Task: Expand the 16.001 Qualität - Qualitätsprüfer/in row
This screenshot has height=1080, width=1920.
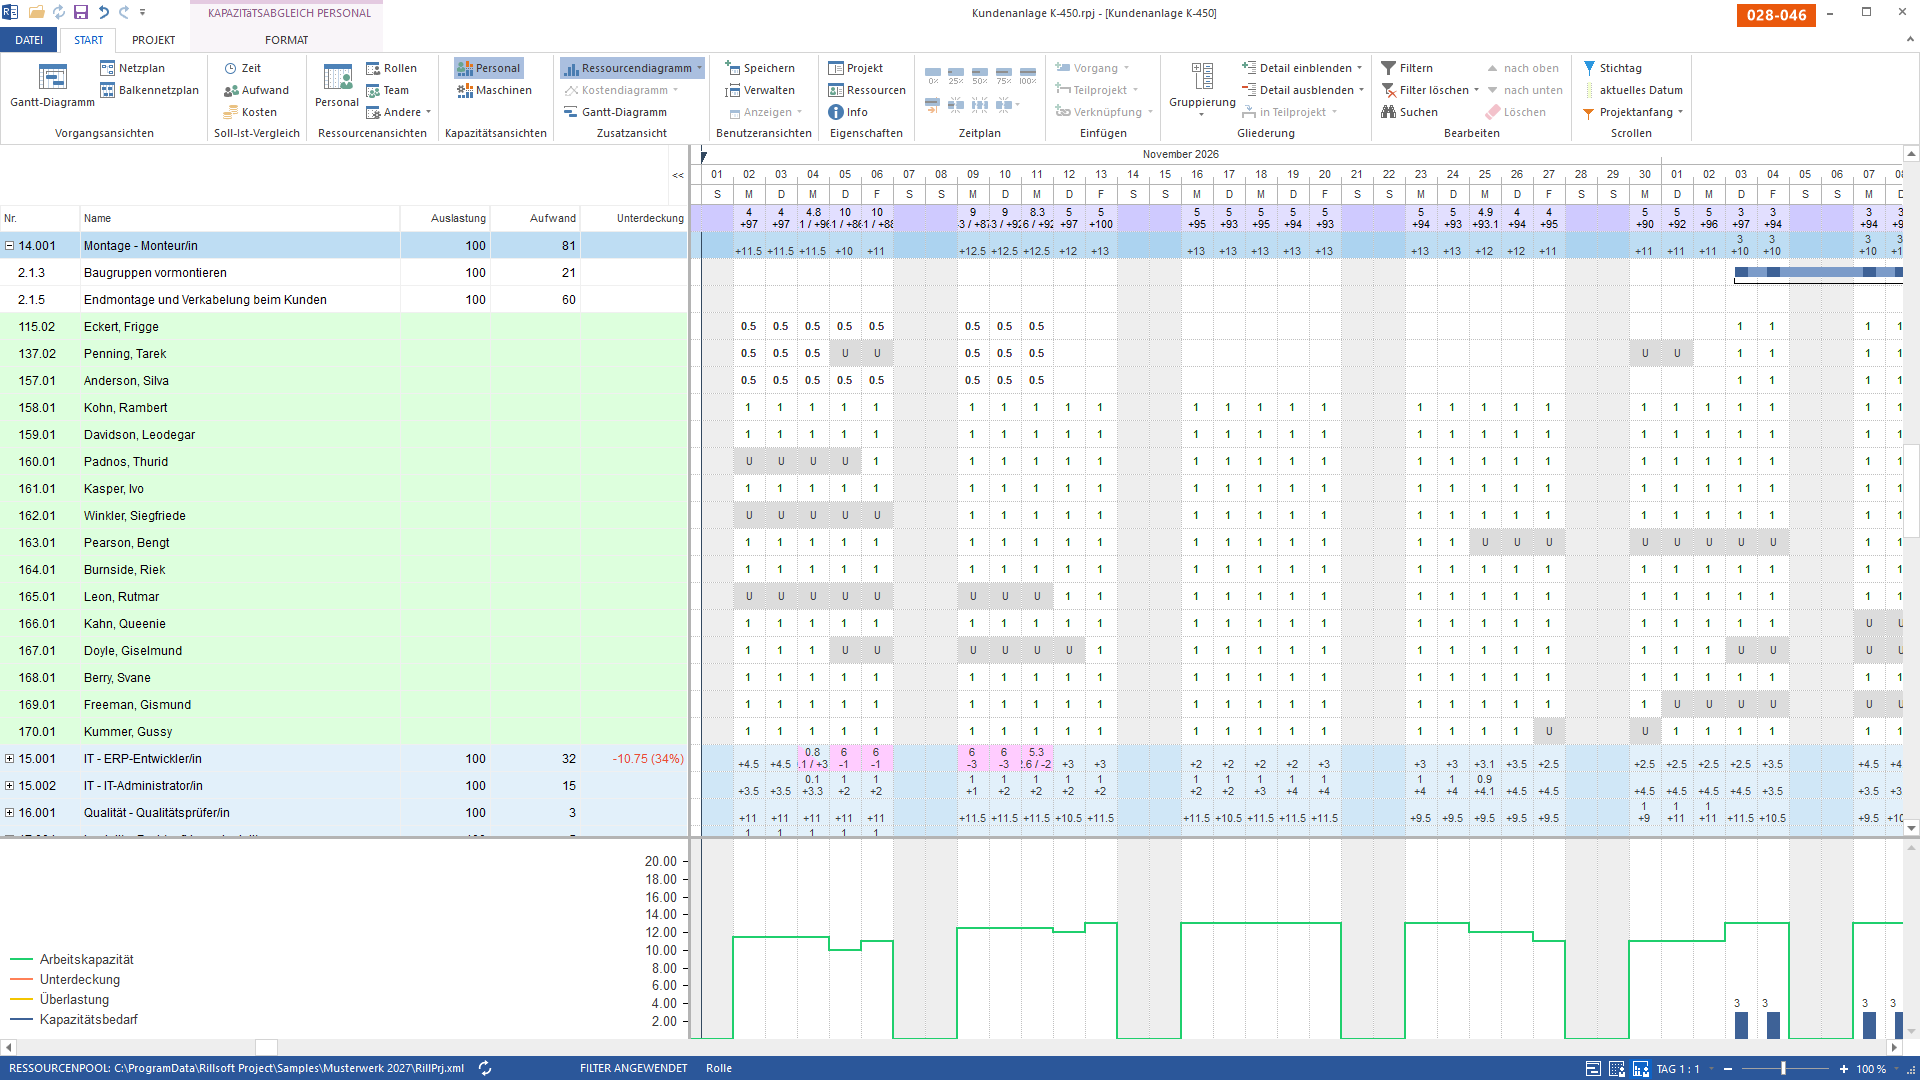Action: pyautogui.click(x=10, y=813)
